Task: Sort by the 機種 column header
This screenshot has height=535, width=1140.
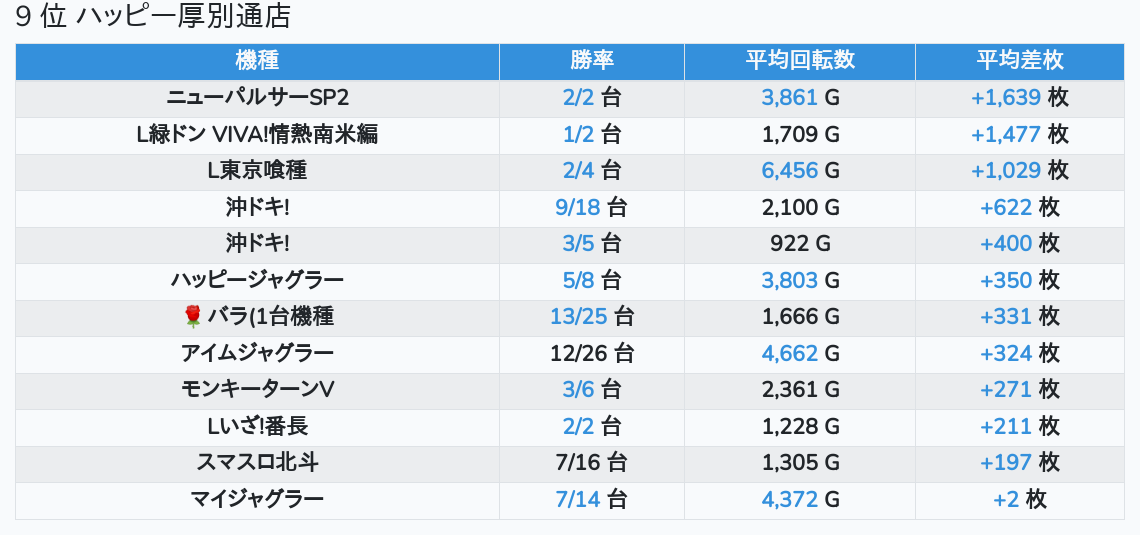Action: [x=257, y=60]
